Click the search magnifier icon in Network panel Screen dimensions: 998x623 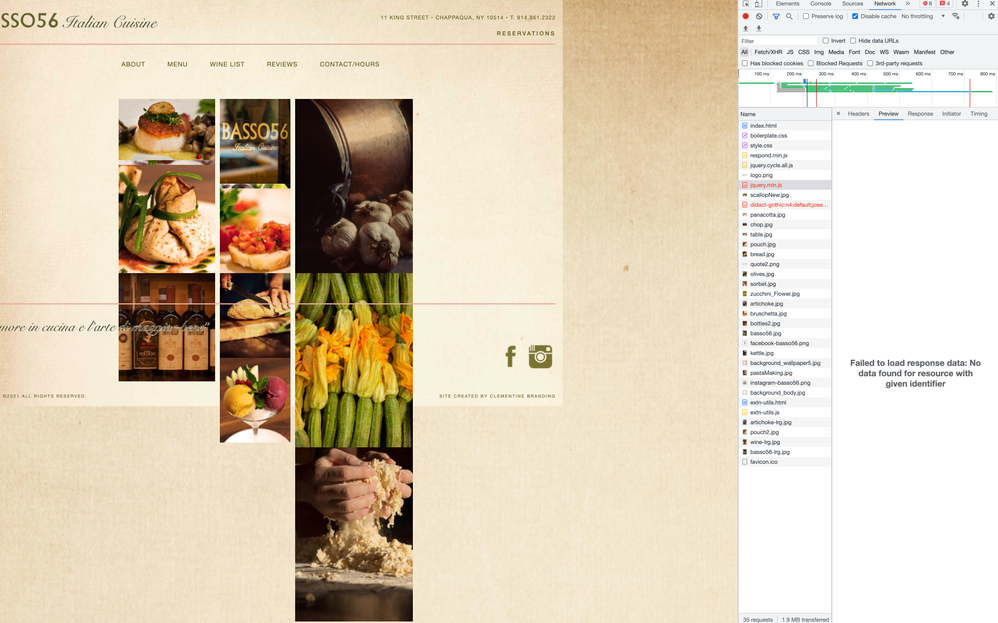click(x=789, y=16)
